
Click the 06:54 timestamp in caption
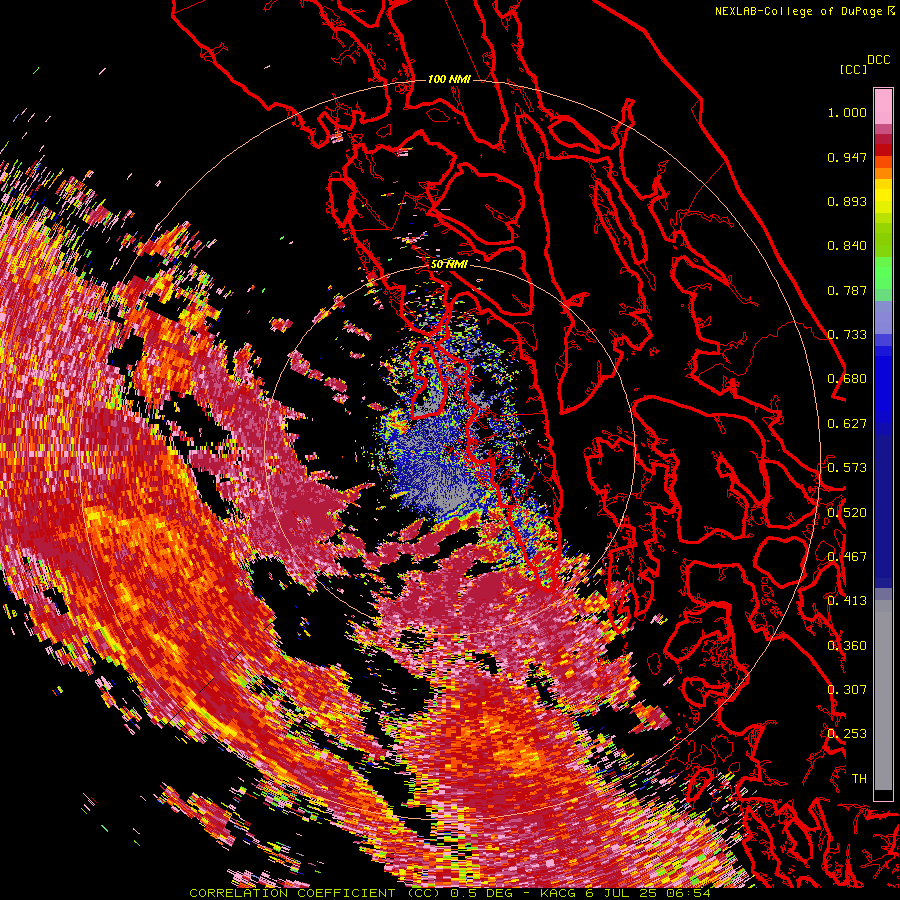click(688, 893)
